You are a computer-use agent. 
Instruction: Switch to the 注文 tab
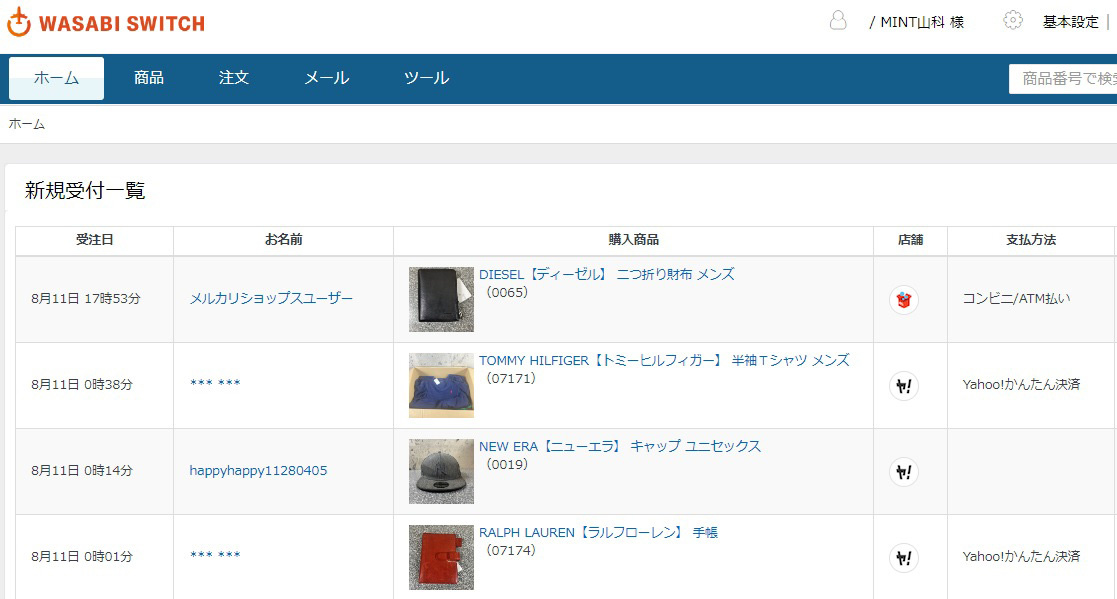click(x=234, y=78)
